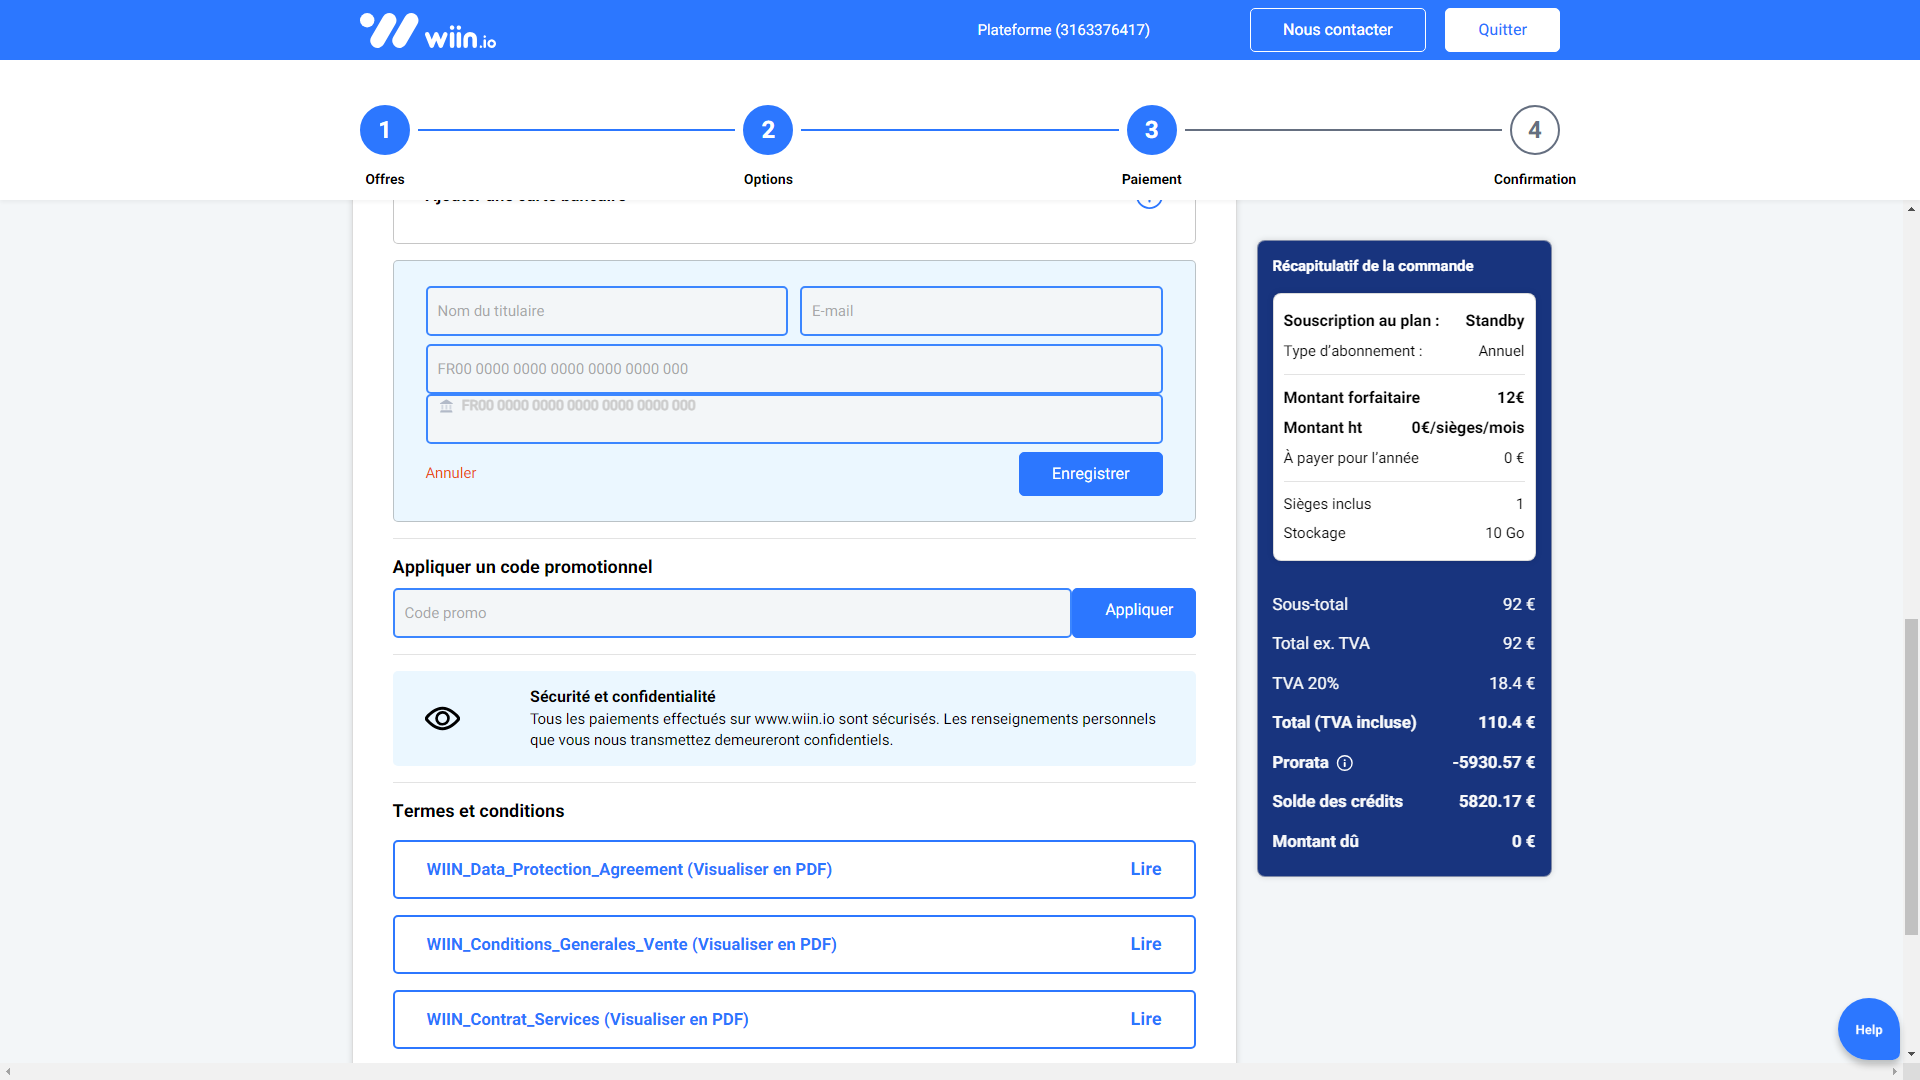Click 'Montant dû' label
Image resolution: width=1920 pixels, height=1080 pixels.
click(x=1316, y=841)
